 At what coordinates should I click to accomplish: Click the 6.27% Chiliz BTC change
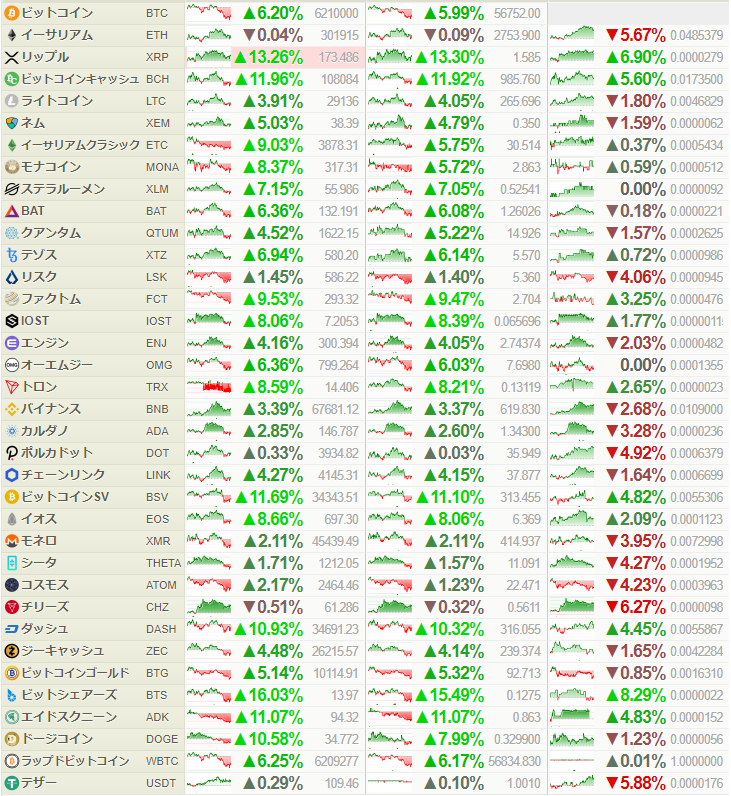tap(636, 607)
